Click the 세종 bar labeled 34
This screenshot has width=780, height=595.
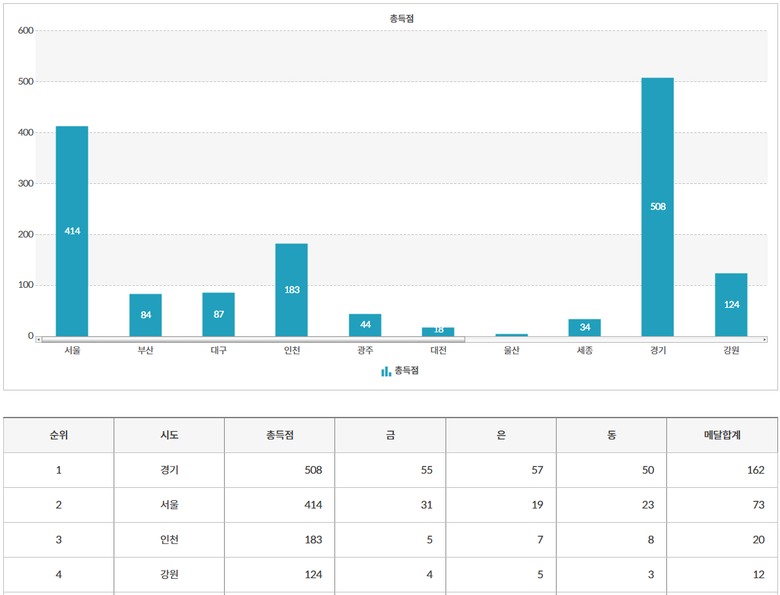point(584,328)
